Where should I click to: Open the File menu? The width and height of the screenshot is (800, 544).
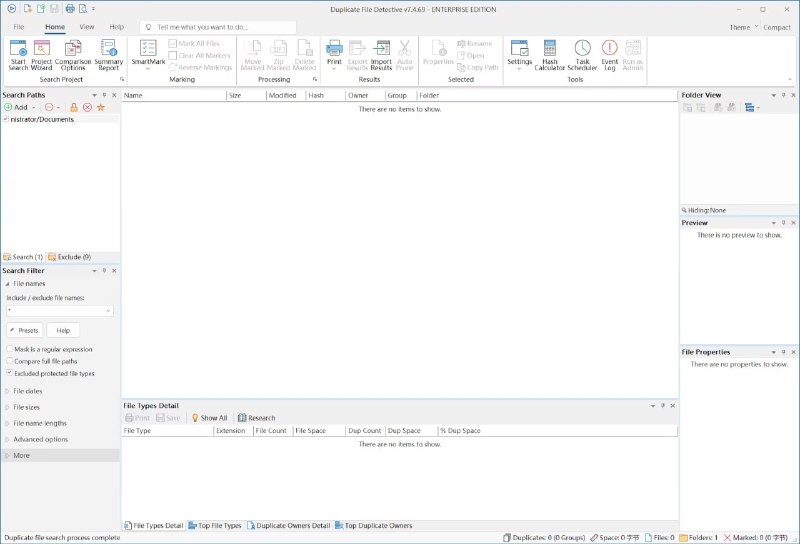click(19, 27)
